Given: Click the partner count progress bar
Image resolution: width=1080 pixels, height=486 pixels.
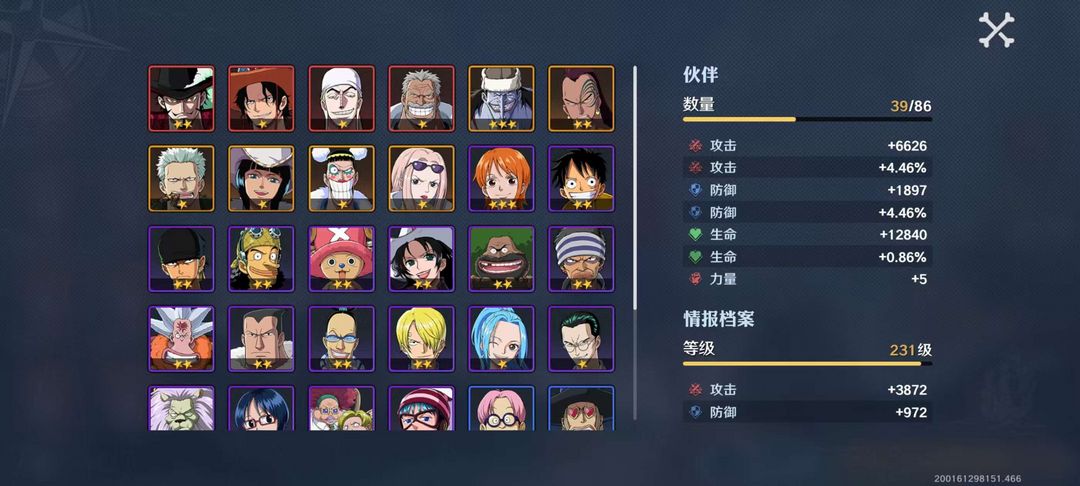Looking at the screenshot, I should coord(807,119).
